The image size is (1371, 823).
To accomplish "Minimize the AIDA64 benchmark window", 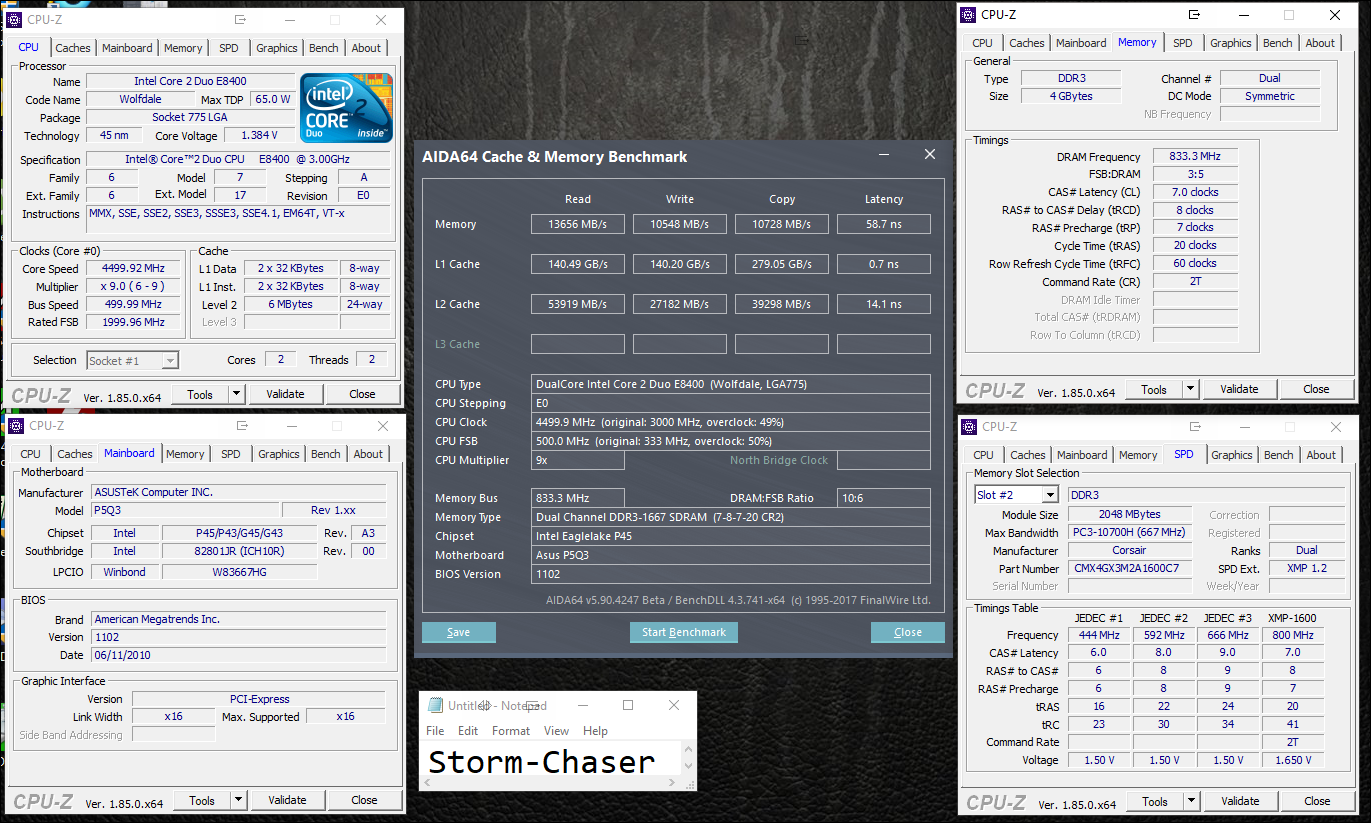I will pos(884,155).
